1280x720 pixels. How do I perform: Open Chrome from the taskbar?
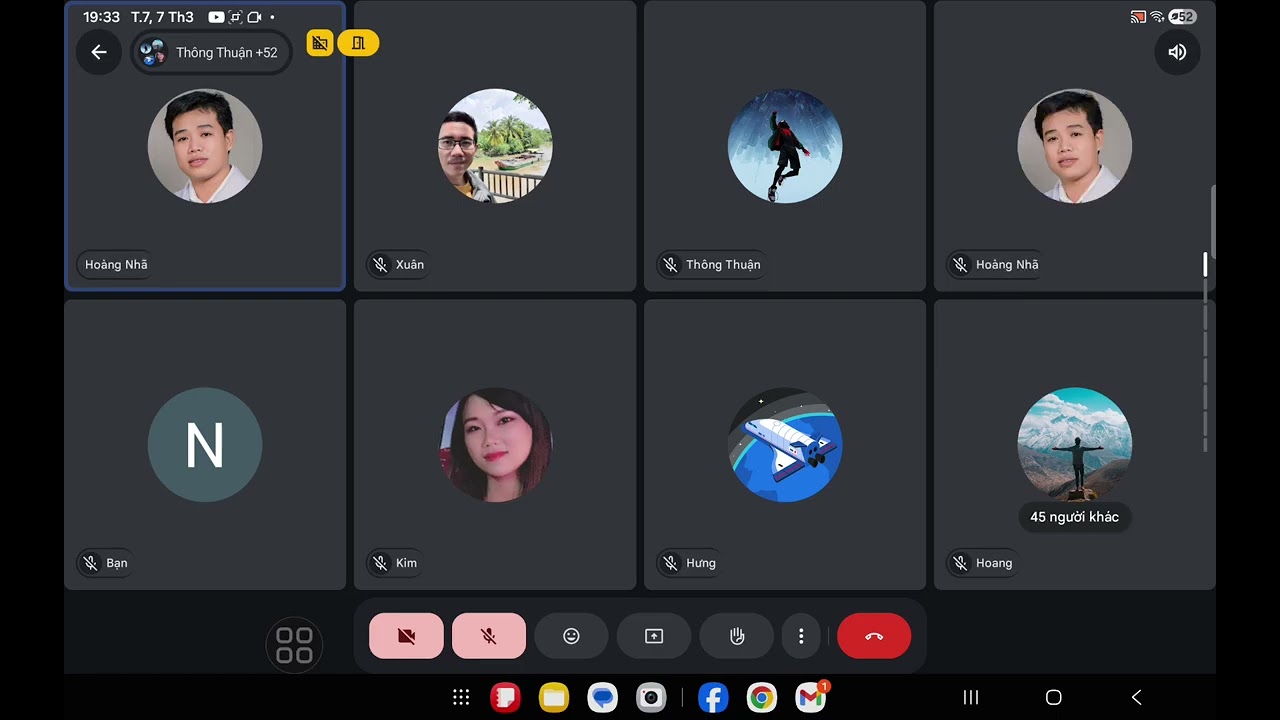point(762,697)
